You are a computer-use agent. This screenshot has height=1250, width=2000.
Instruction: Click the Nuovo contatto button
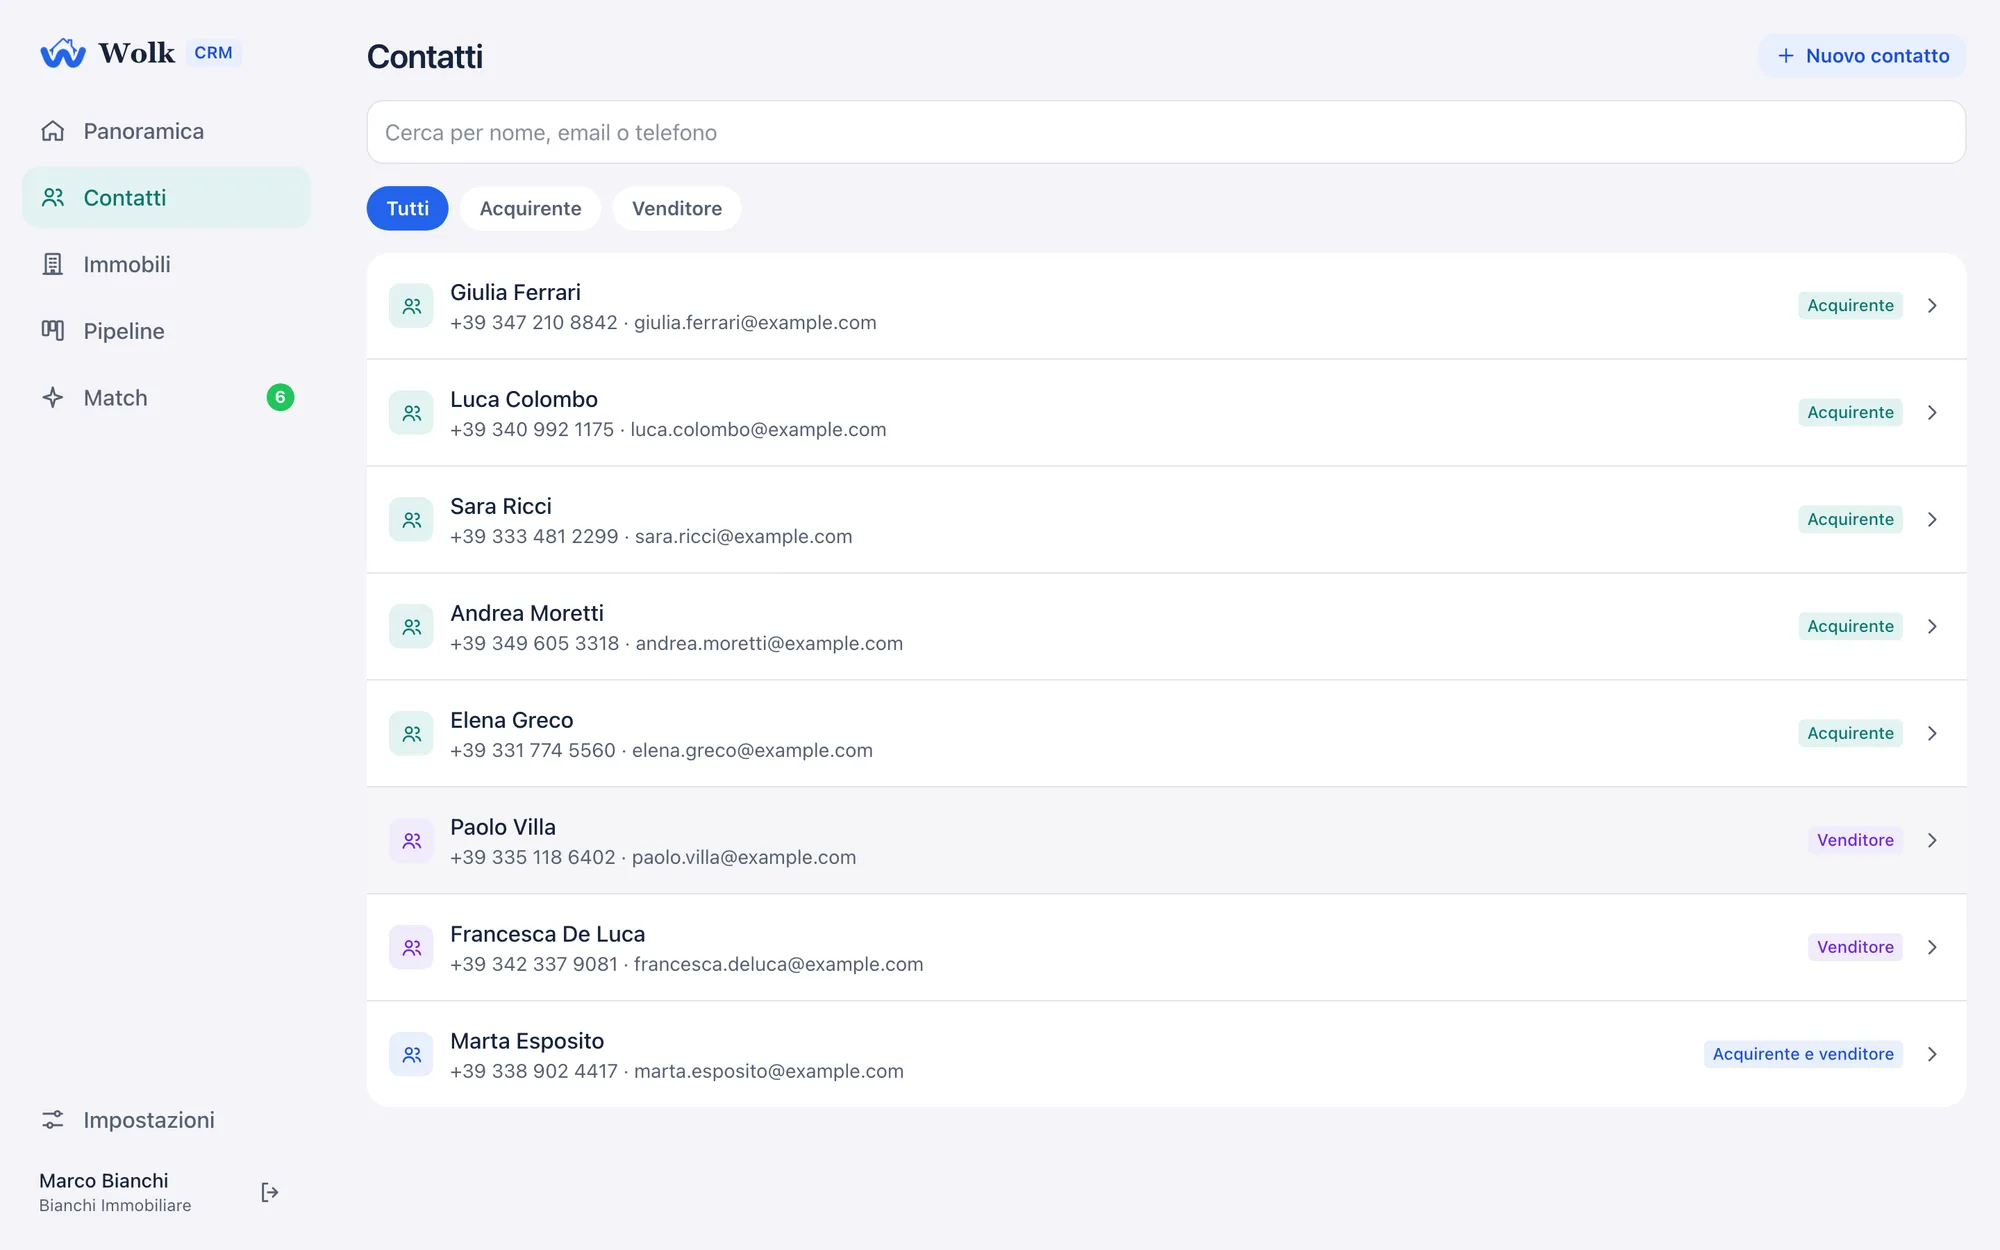[1862, 56]
